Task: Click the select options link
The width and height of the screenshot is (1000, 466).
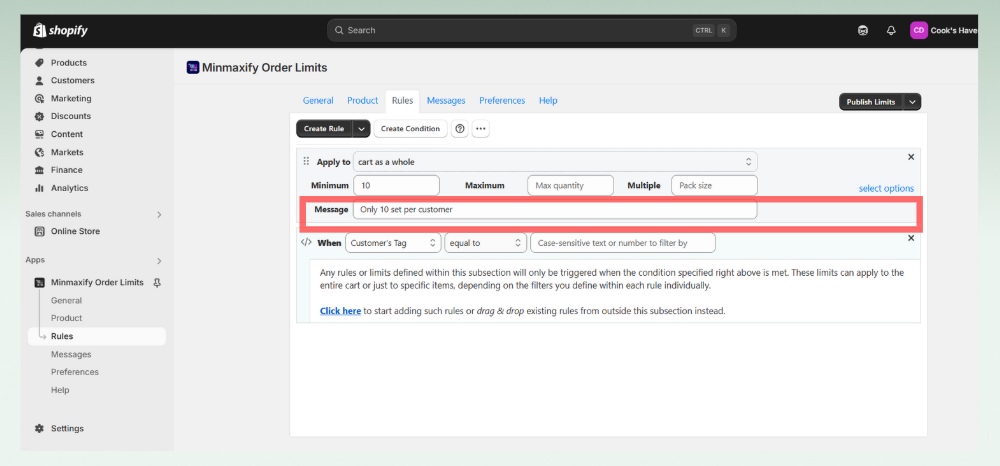Action: (886, 189)
